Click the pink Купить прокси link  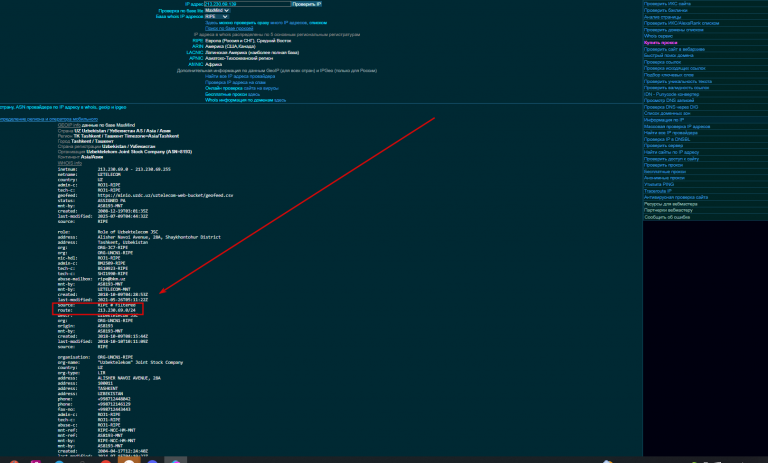point(661,43)
